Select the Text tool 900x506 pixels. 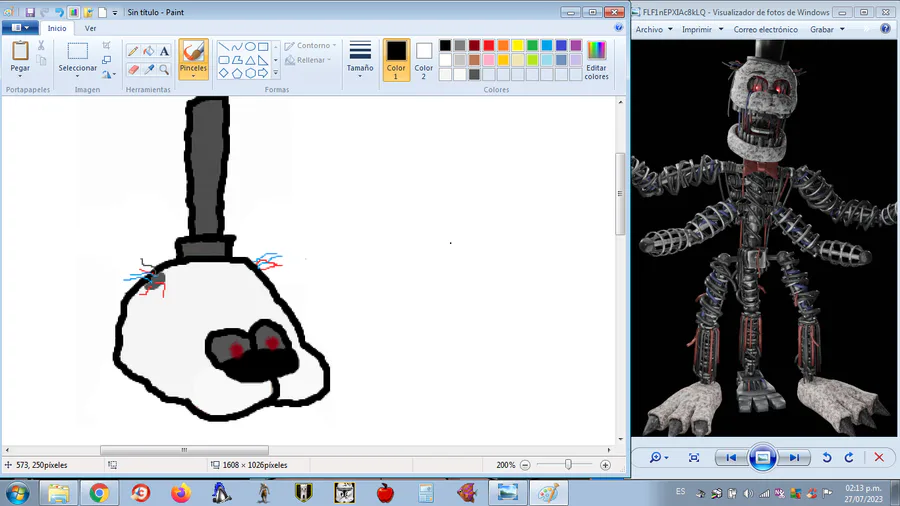pos(164,51)
